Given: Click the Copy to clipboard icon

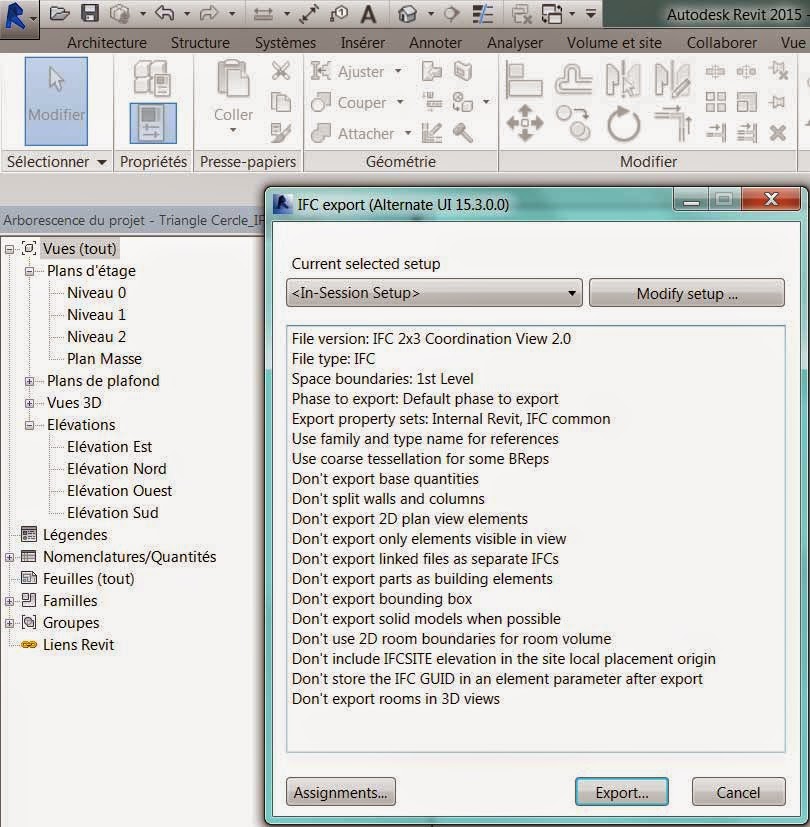Looking at the screenshot, I should [281, 102].
